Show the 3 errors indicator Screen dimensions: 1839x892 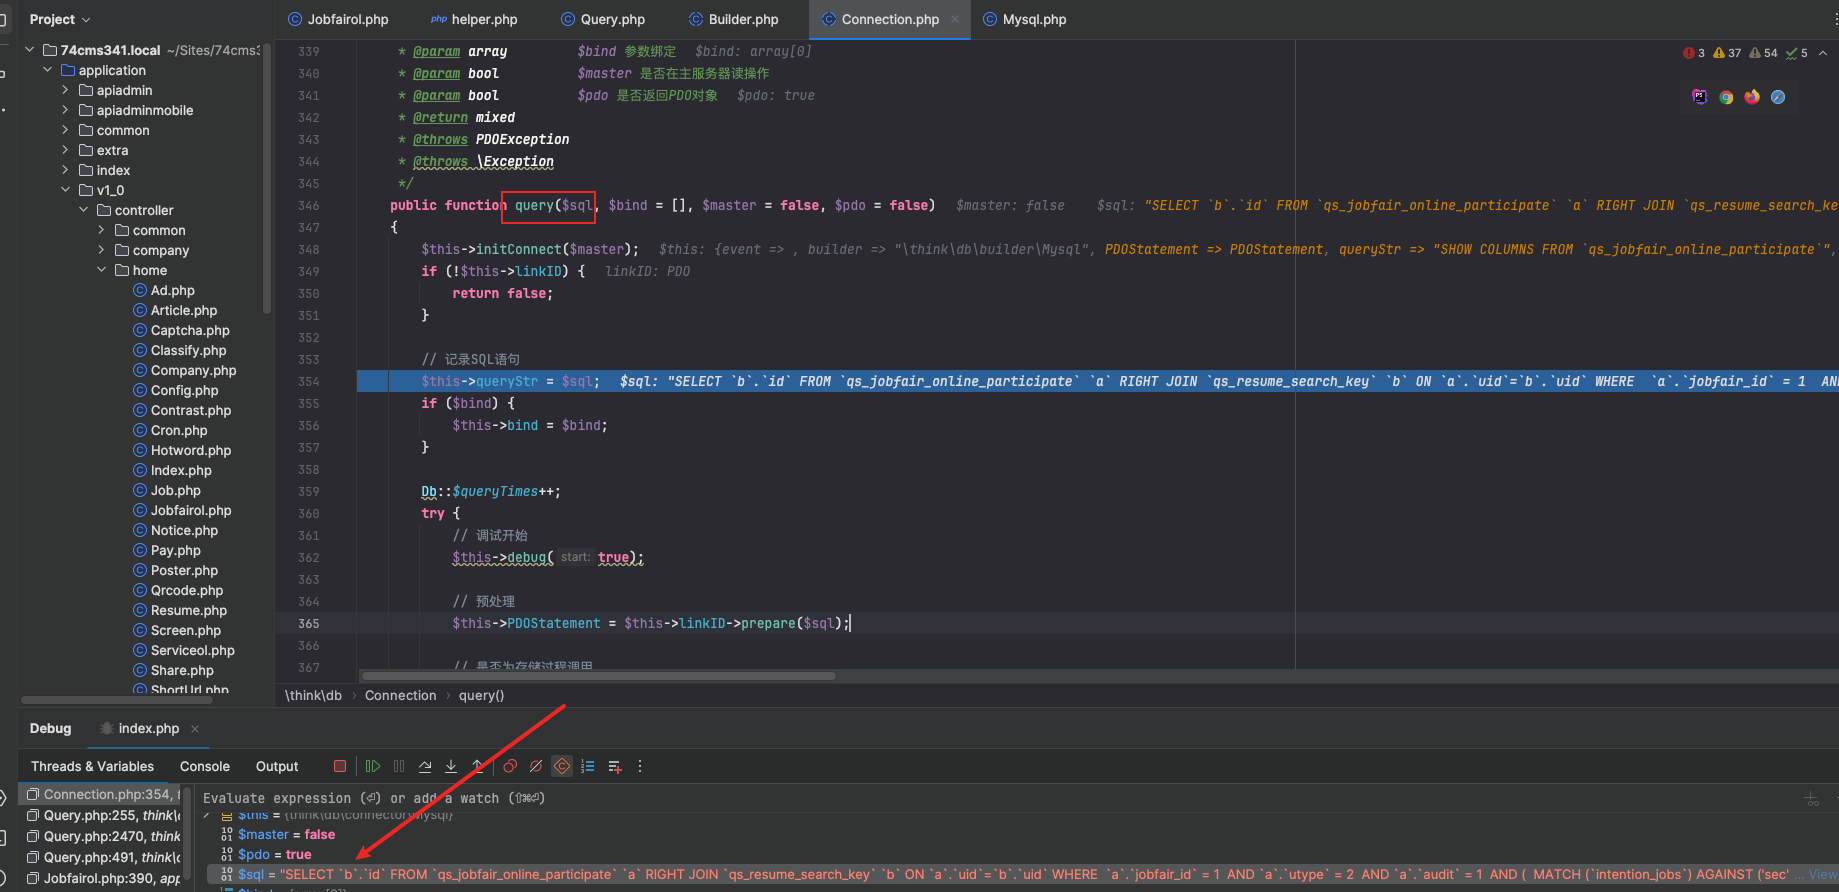(x=1694, y=53)
